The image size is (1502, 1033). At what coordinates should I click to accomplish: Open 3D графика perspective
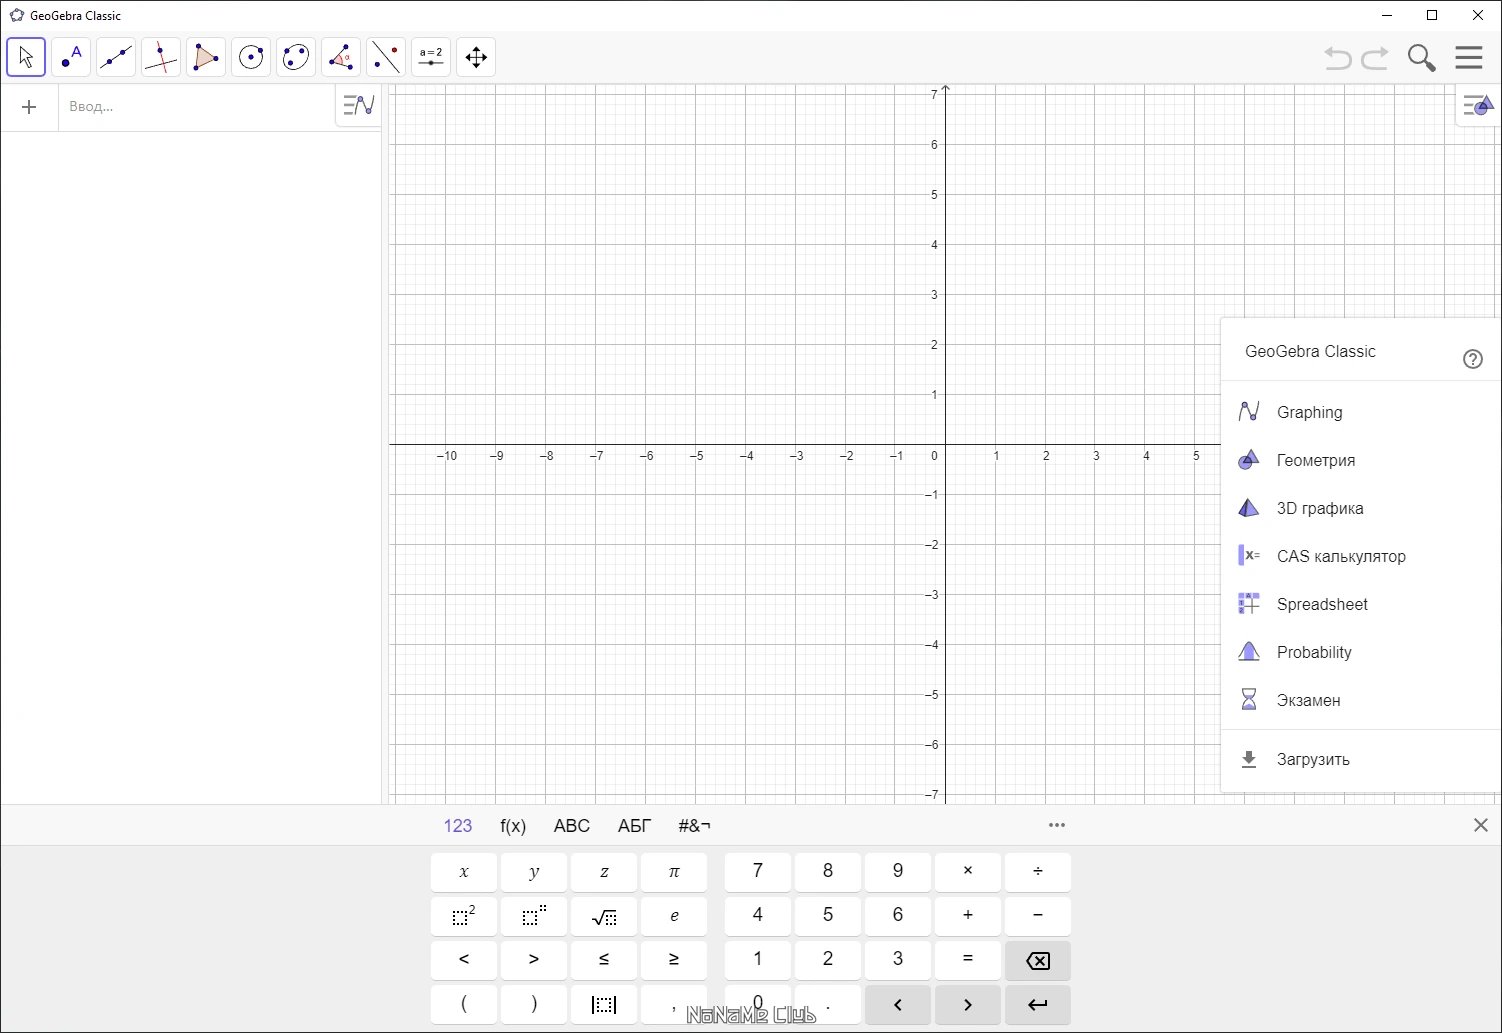click(x=1361, y=508)
